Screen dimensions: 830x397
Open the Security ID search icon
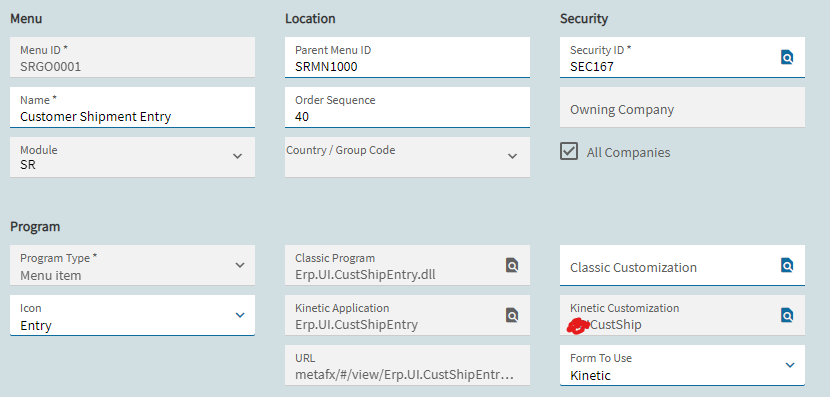787,57
